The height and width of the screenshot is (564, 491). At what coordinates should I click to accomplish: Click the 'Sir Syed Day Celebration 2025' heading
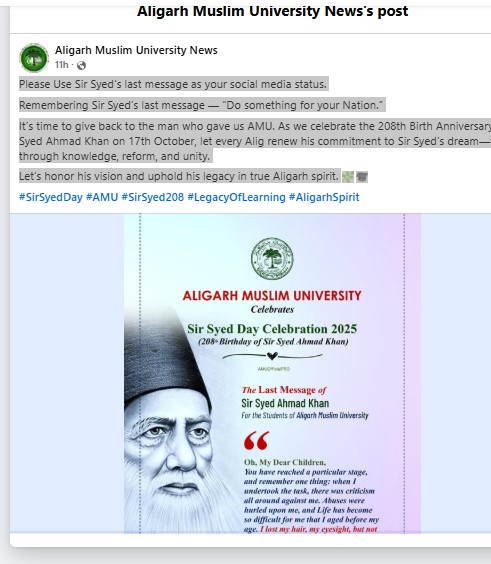pyautogui.click(x=272, y=329)
